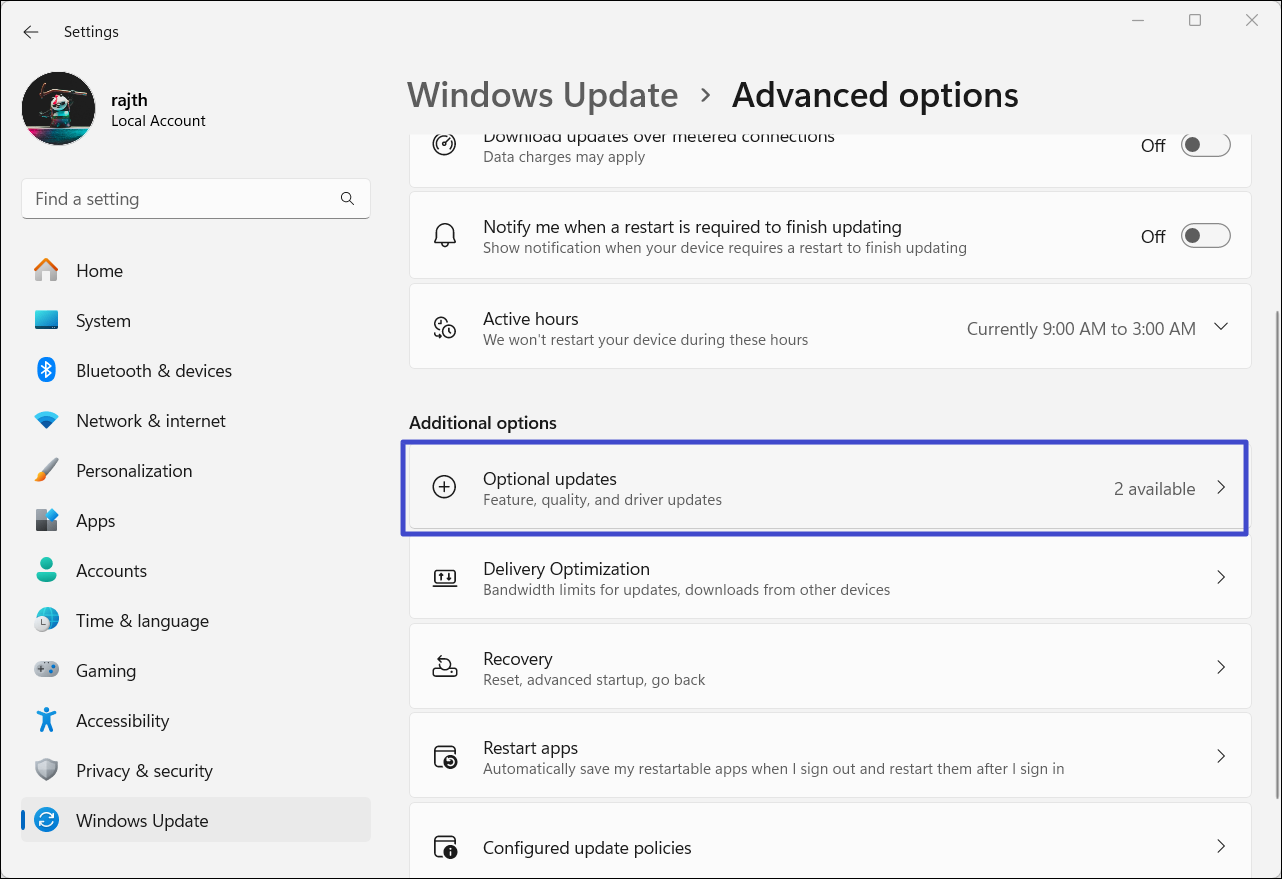Click the Gaming controller icon

click(46, 671)
